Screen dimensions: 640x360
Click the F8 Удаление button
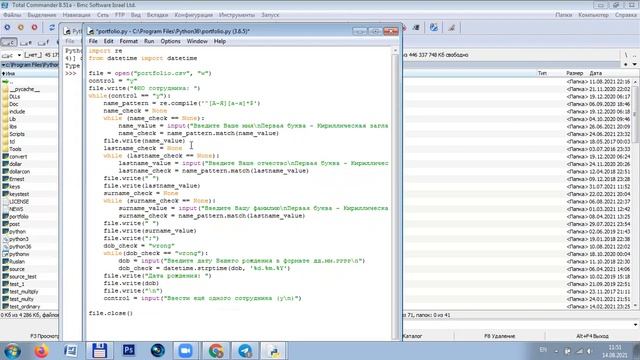coord(499,336)
